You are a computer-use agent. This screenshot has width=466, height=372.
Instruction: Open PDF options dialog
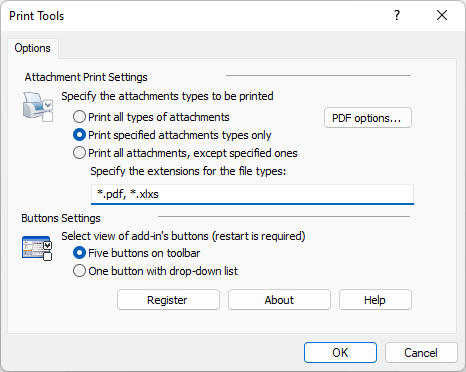click(368, 118)
